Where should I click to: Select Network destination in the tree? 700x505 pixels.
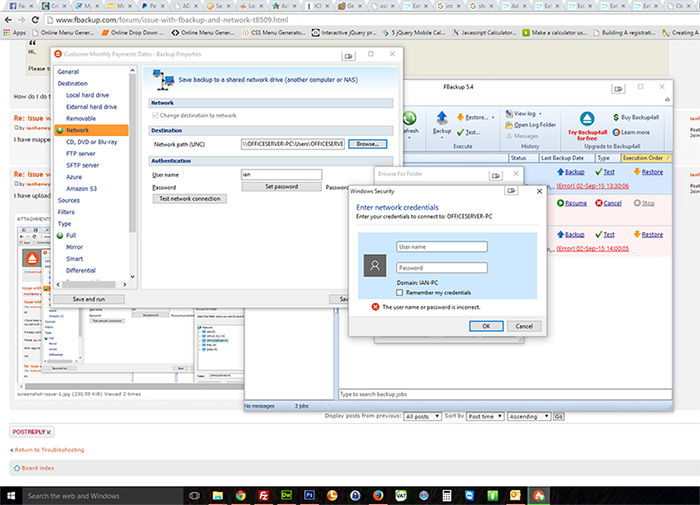click(x=92, y=130)
